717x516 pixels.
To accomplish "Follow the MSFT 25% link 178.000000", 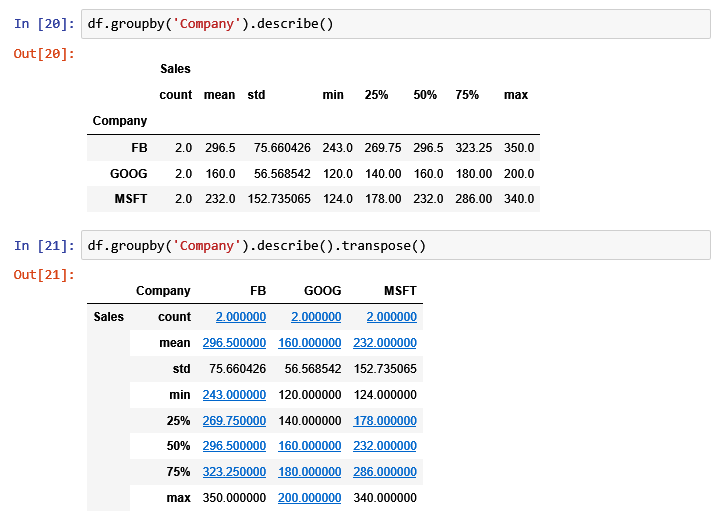I will pos(385,420).
